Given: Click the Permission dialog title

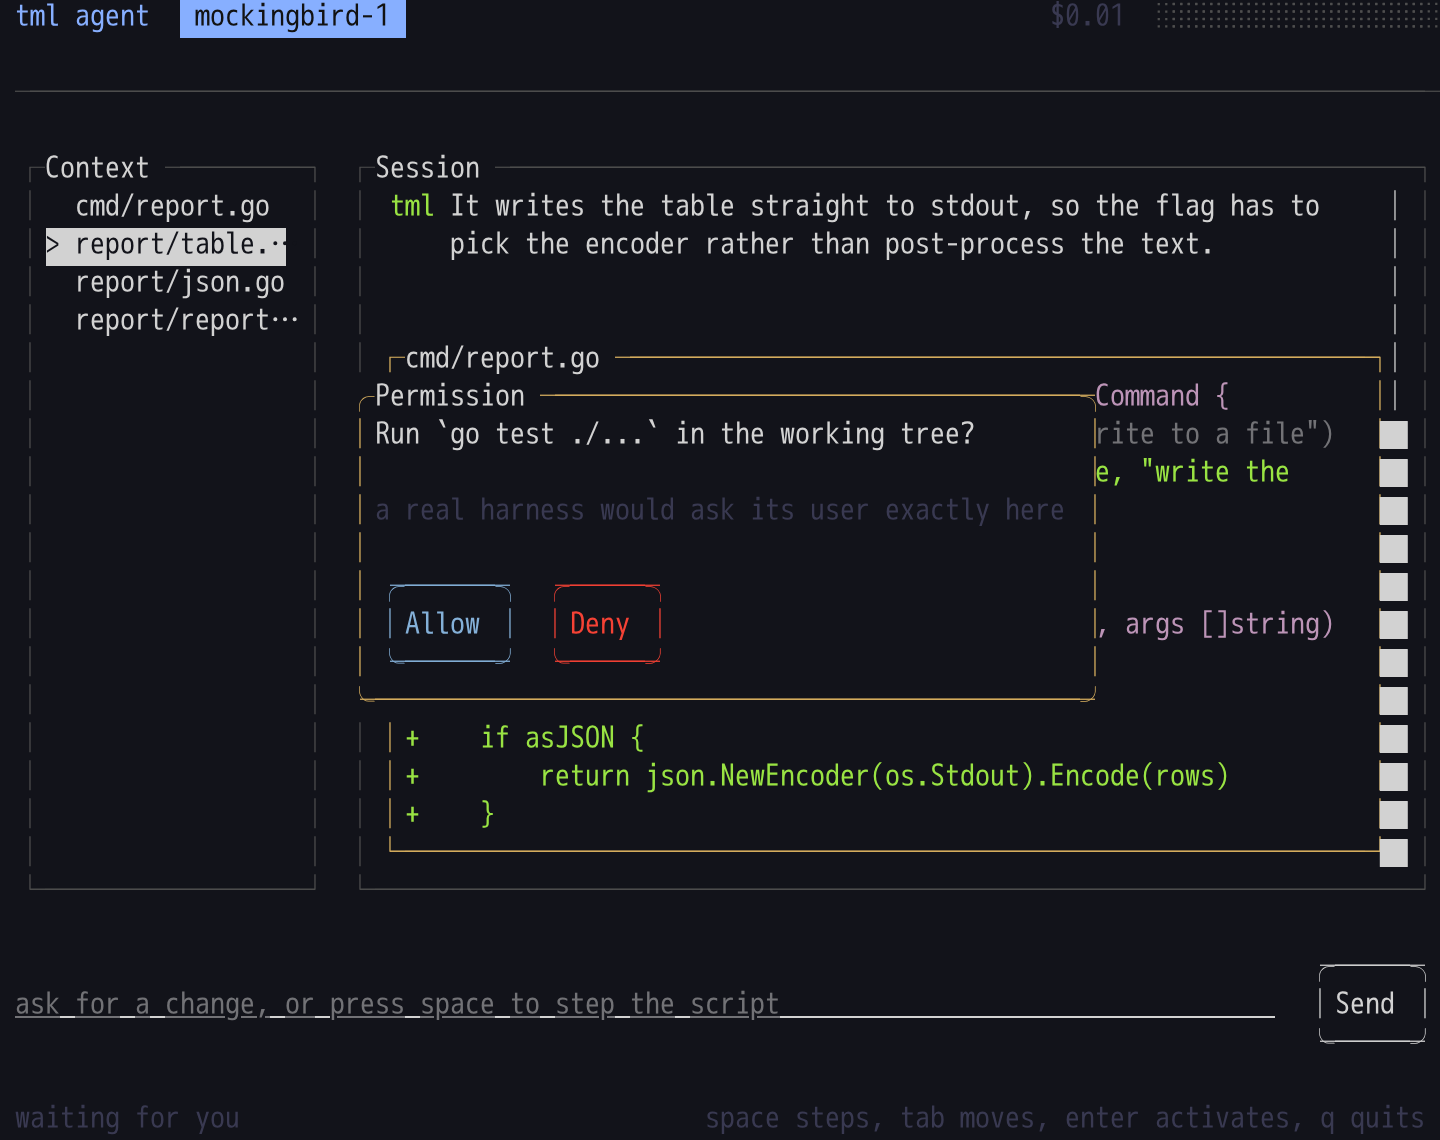Looking at the screenshot, I should pyautogui.click(x=450, y=396).
